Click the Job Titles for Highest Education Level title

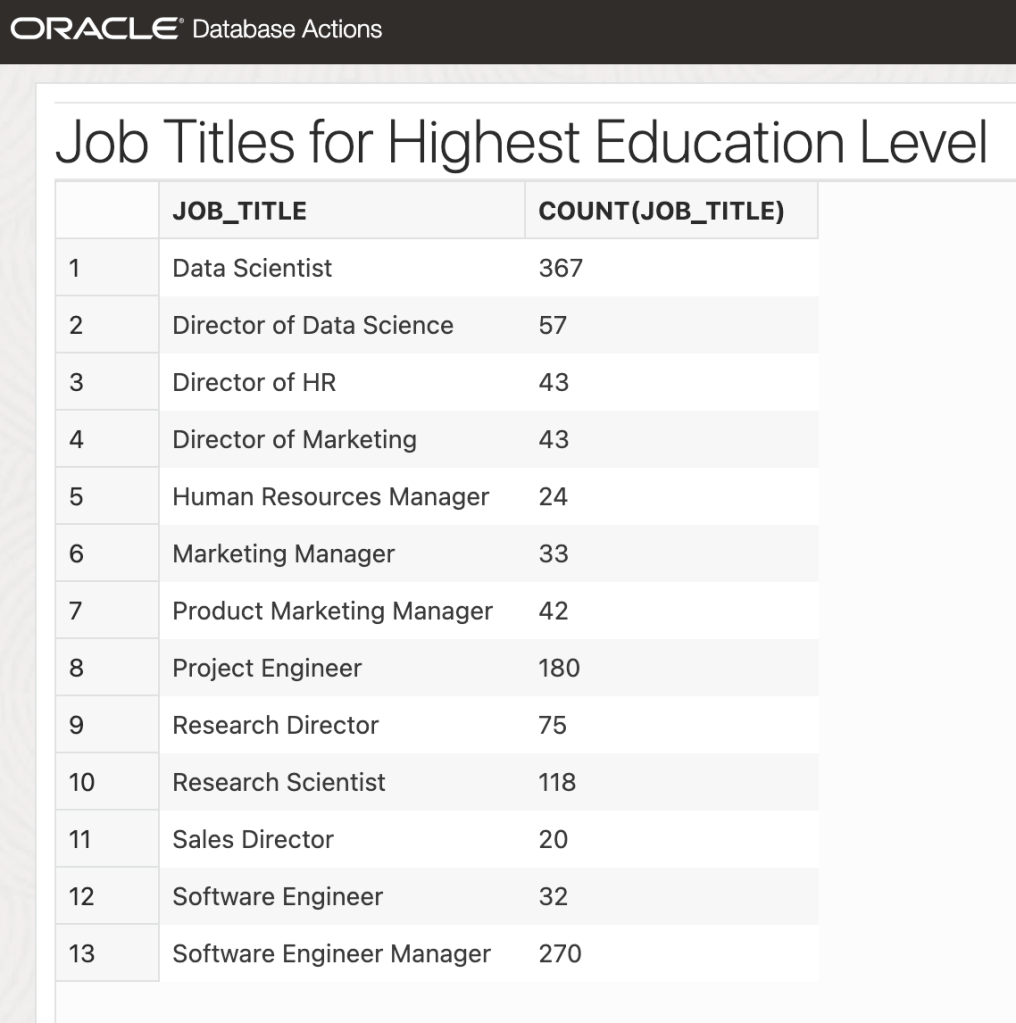coord(521,143)
